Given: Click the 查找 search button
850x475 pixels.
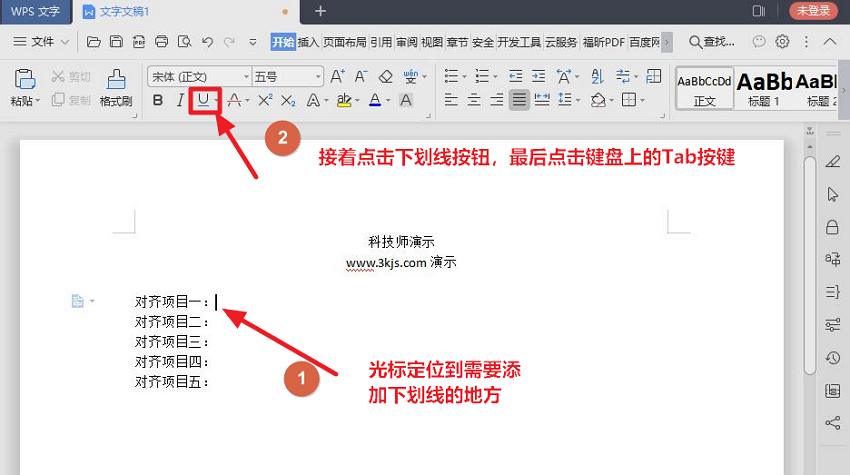Looking at the screenshot, I should (712, 42).
